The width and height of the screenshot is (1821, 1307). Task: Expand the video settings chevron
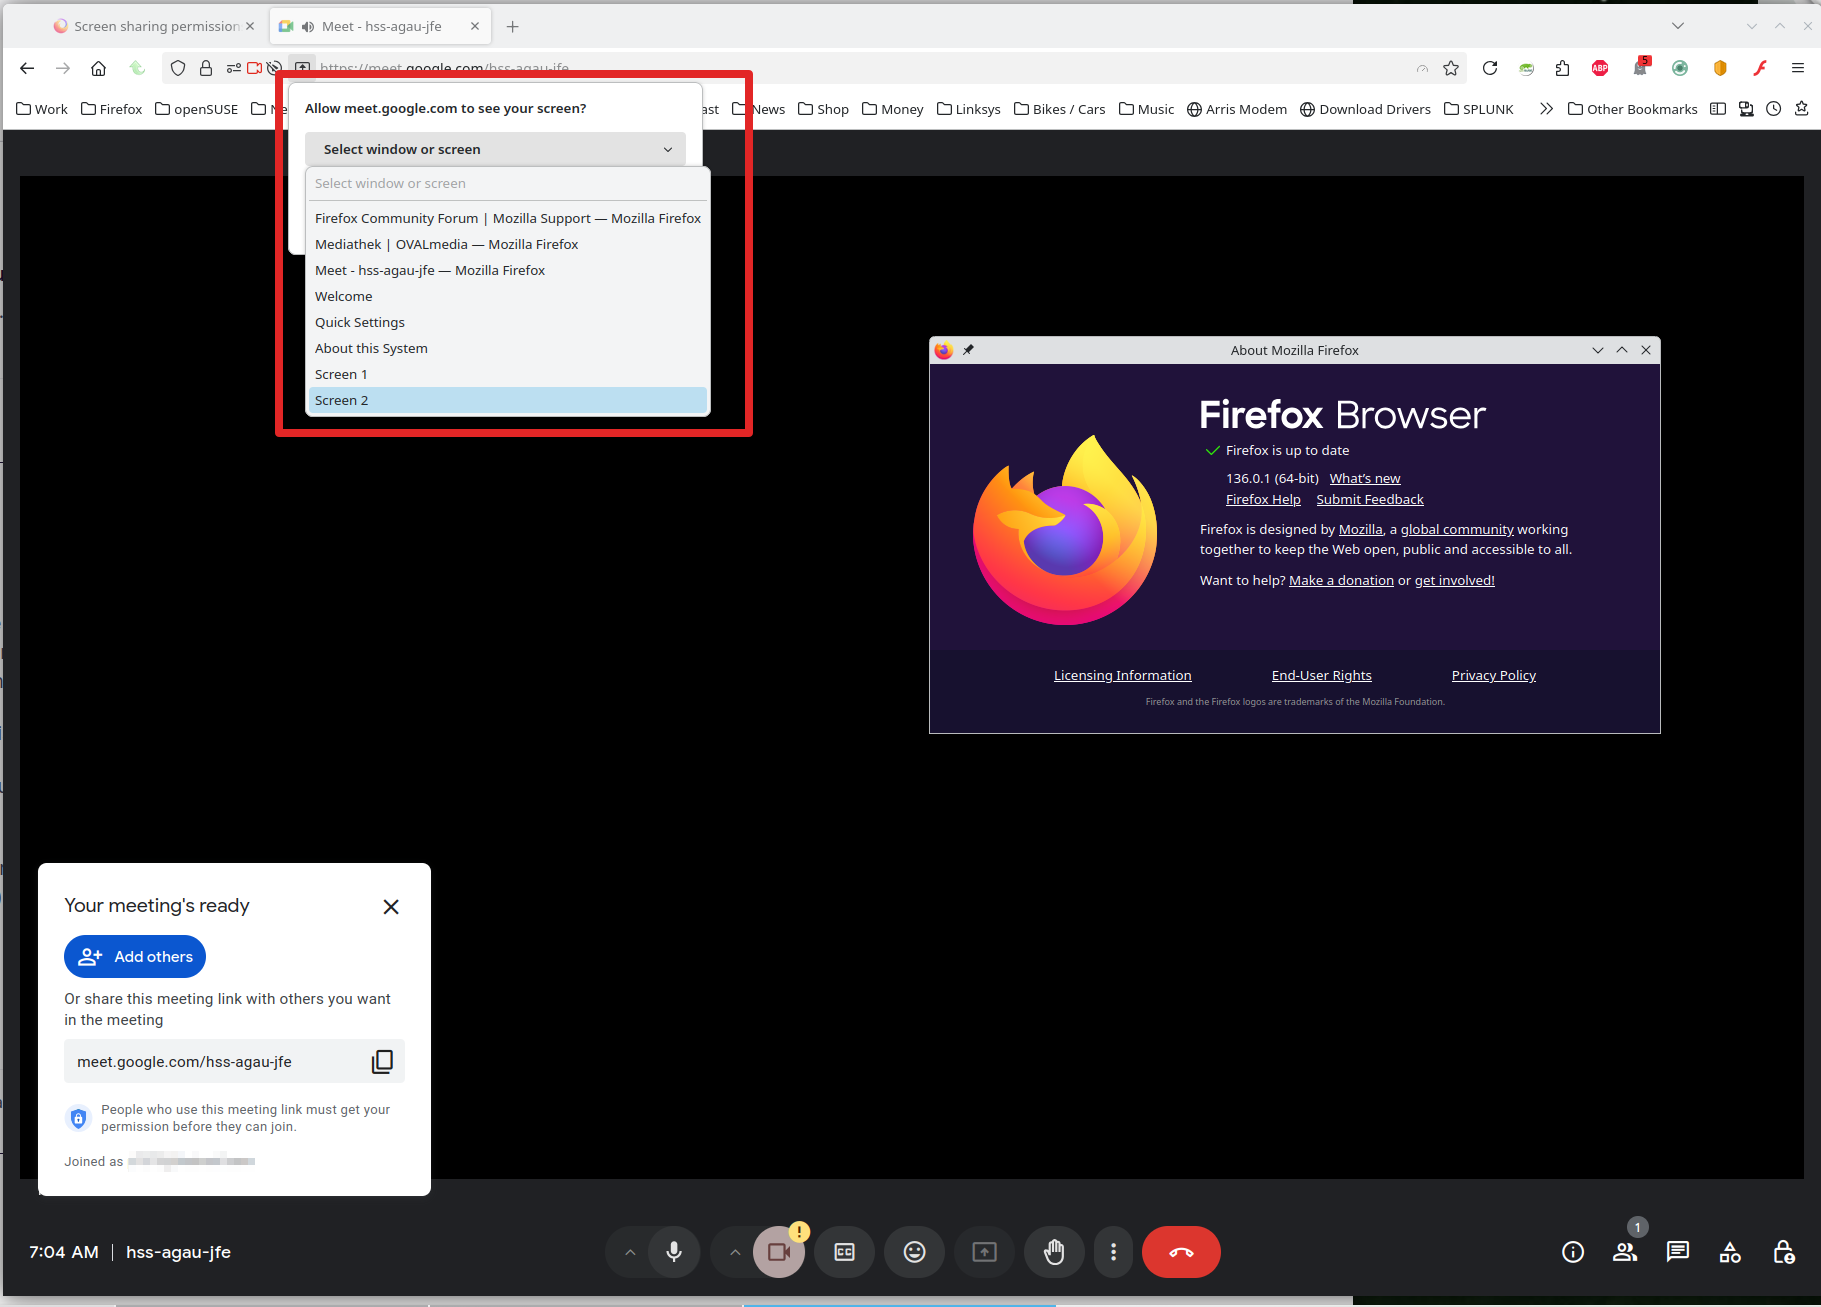pyautogui.click(x=735, y=1252)
